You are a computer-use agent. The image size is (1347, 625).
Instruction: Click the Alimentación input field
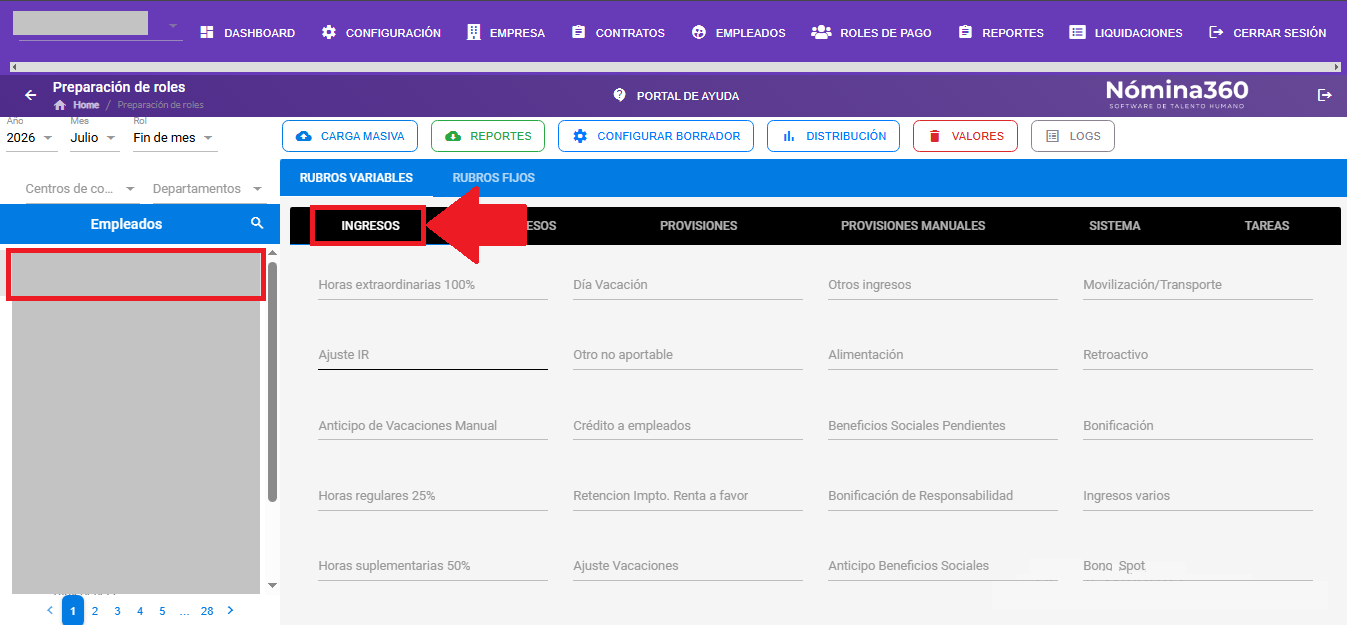(943, 355)
